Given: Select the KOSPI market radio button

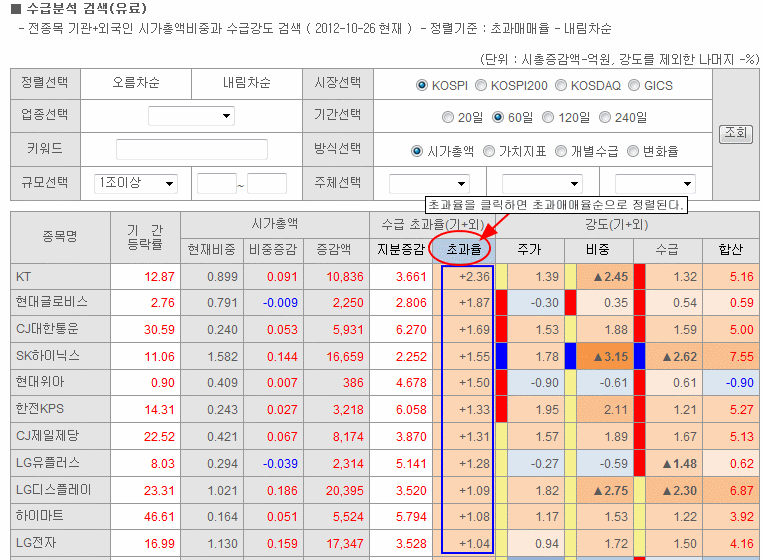Looking at the screenshot, I should (x=421, y=86).
